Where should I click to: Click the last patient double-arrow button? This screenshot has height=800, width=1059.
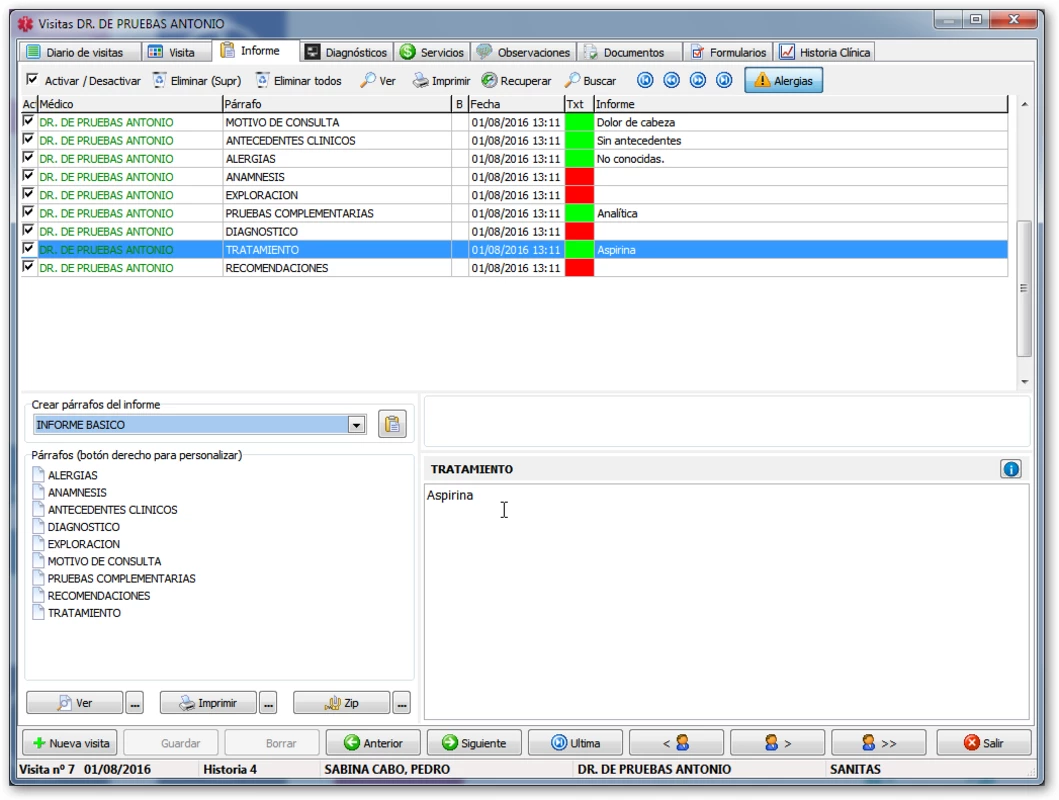coord(879,743)
